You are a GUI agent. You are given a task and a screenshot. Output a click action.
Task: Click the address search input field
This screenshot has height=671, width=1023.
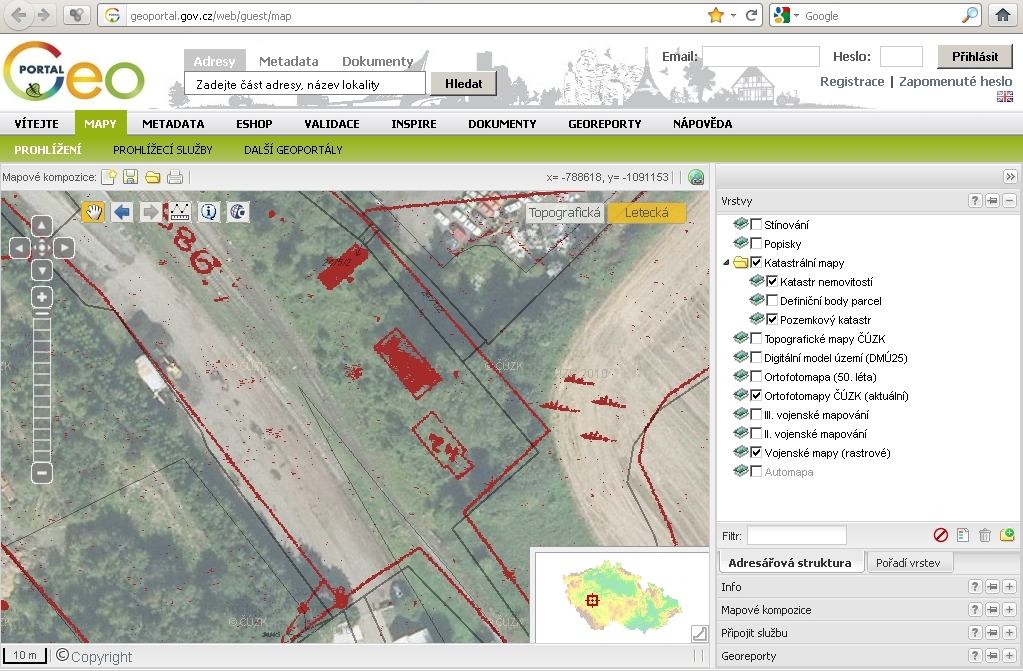pos(305,84)
